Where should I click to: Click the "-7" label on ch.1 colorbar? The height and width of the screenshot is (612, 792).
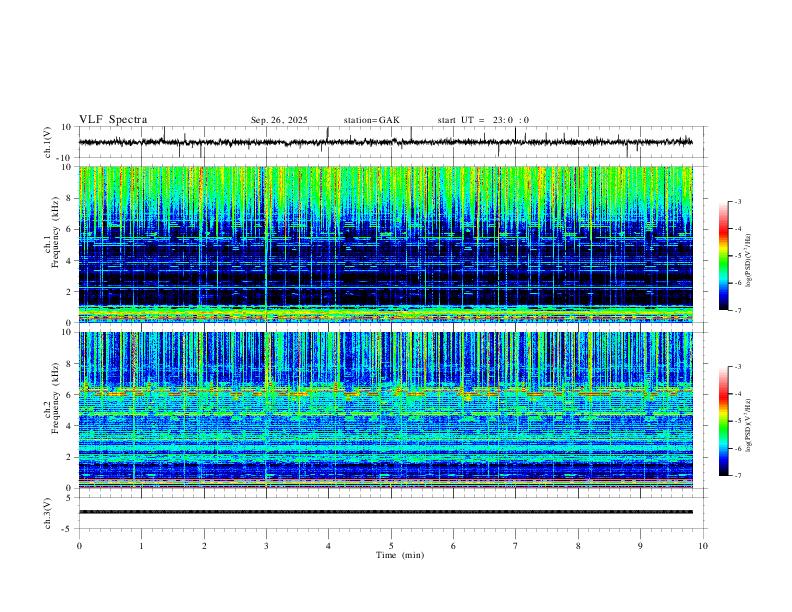pos(737,310)
